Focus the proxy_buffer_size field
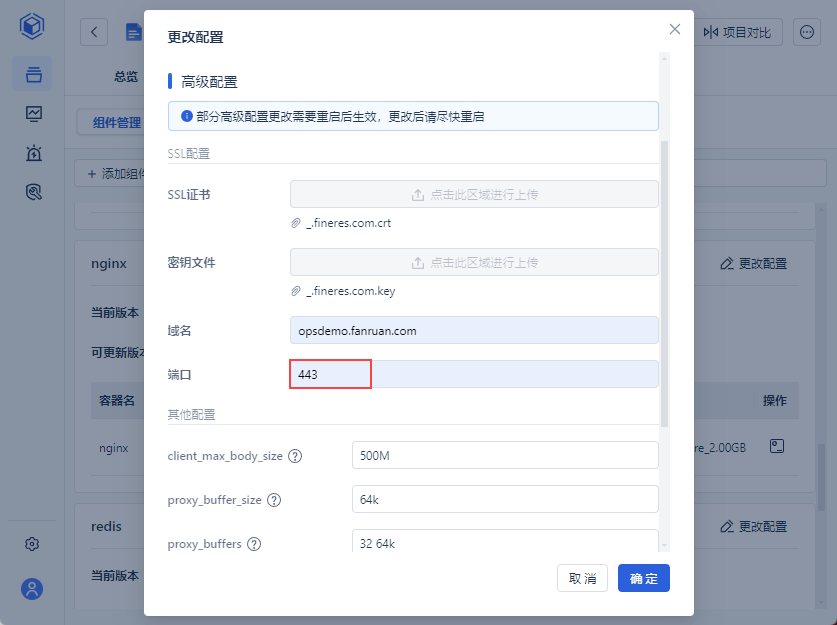Viewport: 837px width, 625px height. 505,499
